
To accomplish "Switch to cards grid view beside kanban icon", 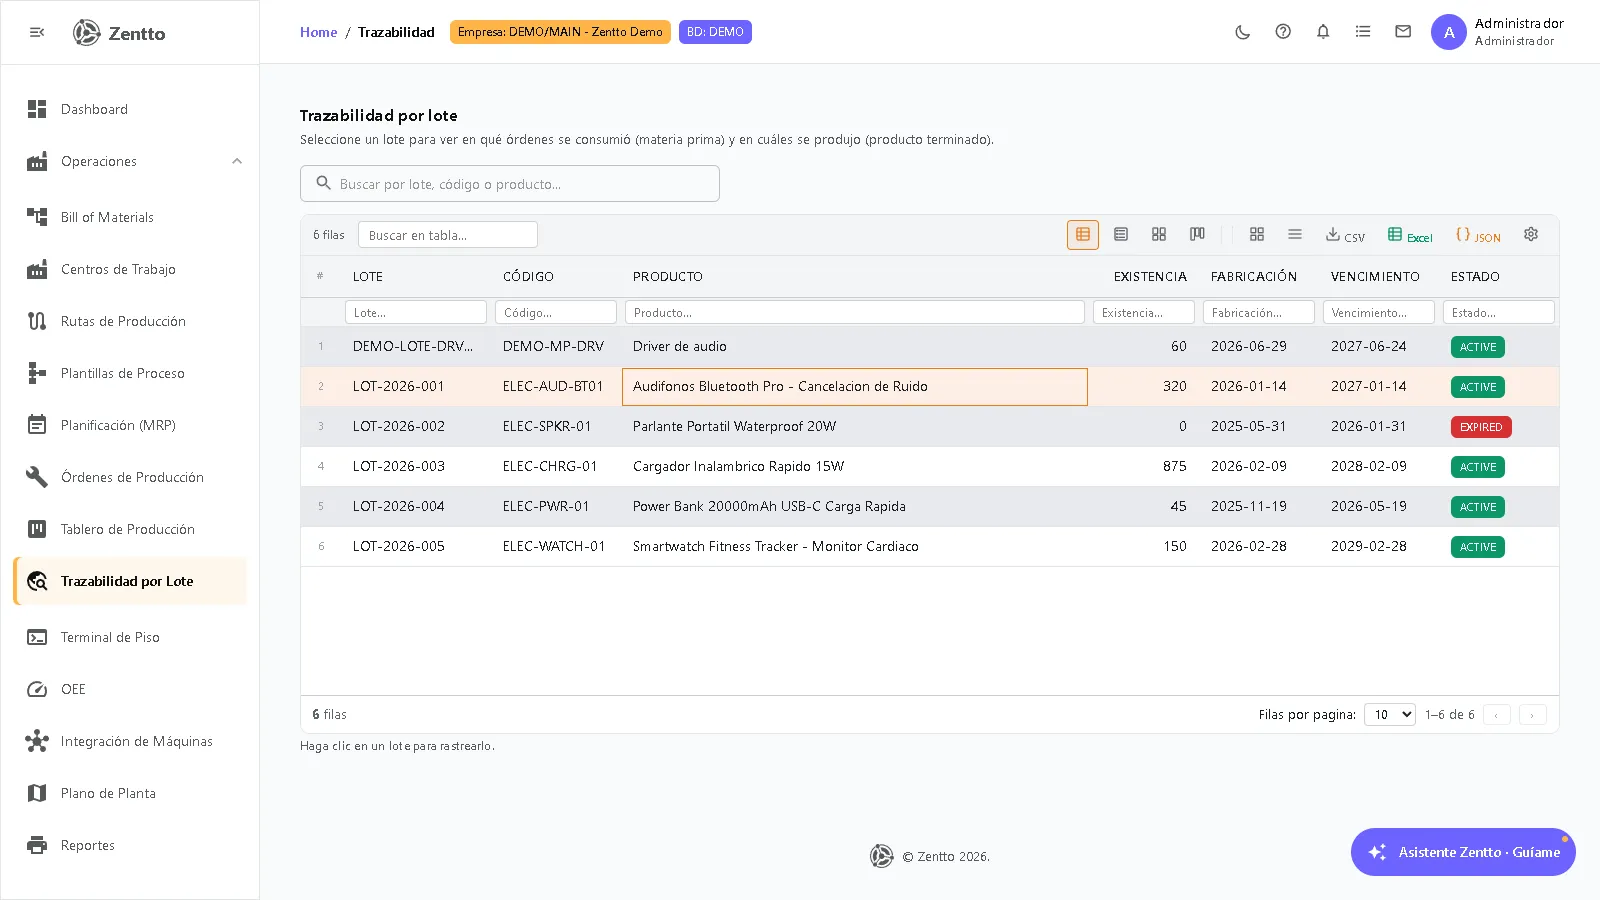I will (x=1159, y=235).
